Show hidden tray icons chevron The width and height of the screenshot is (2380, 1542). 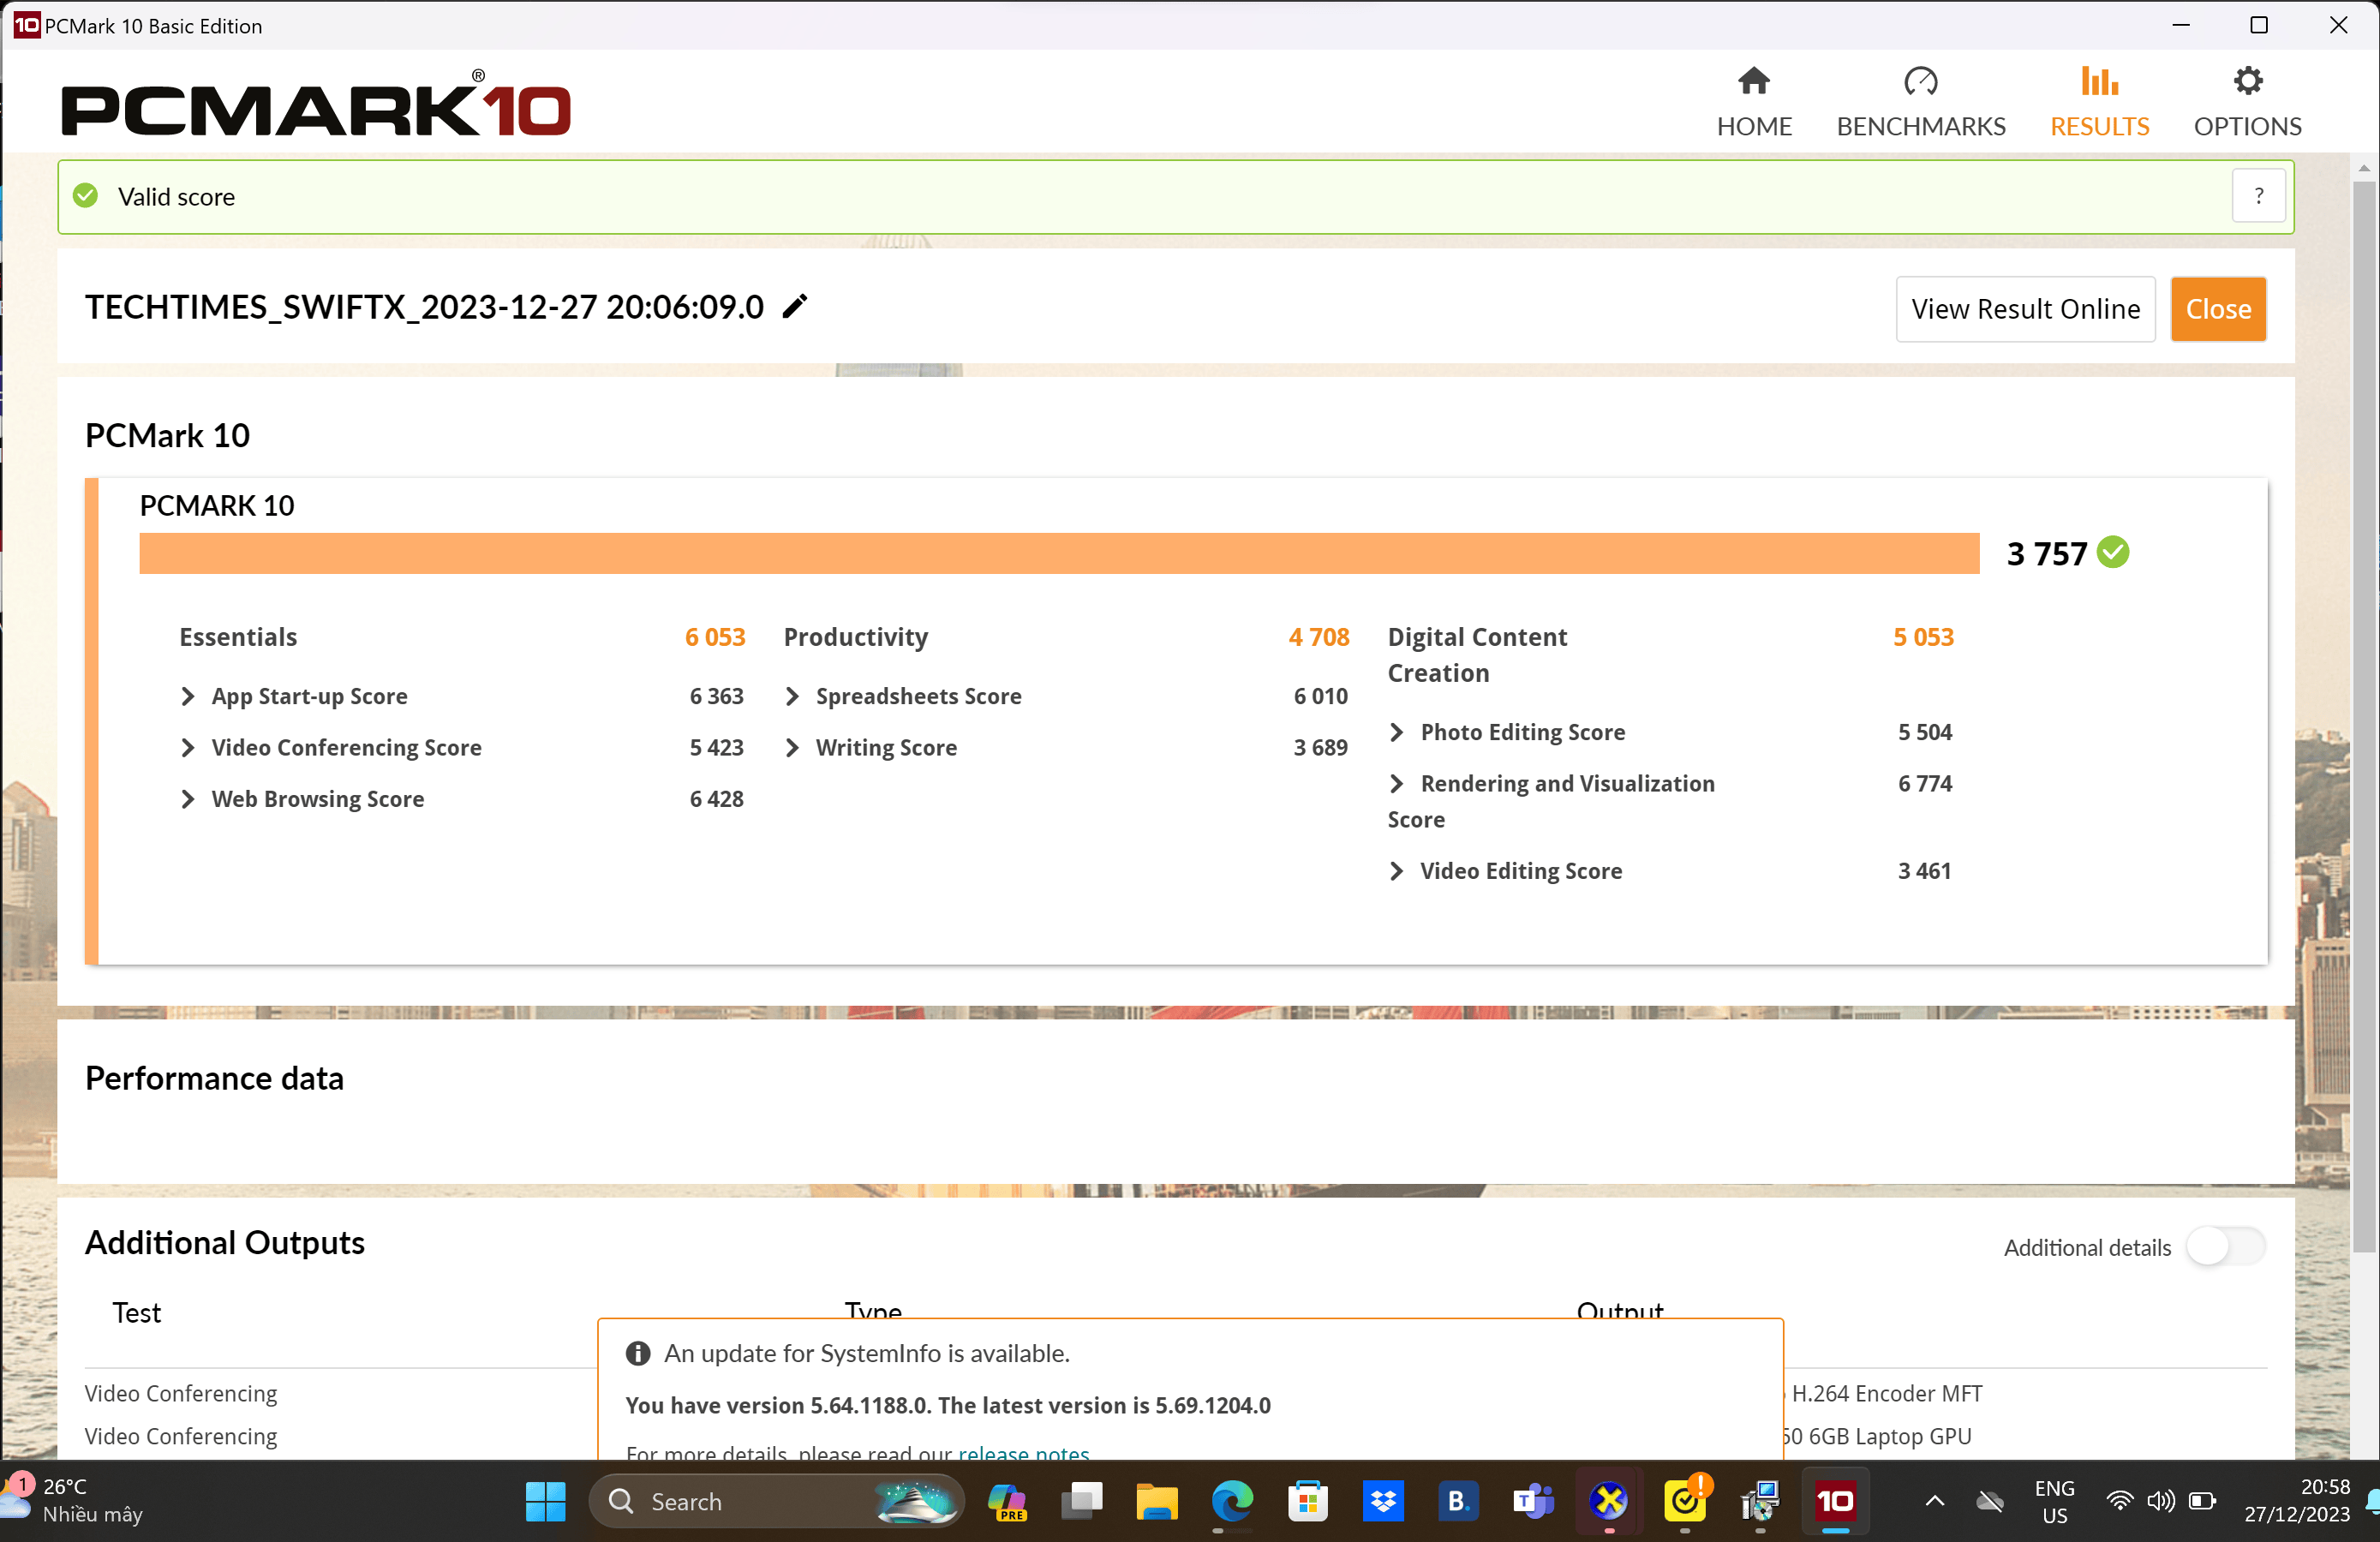(1934, 1501)
